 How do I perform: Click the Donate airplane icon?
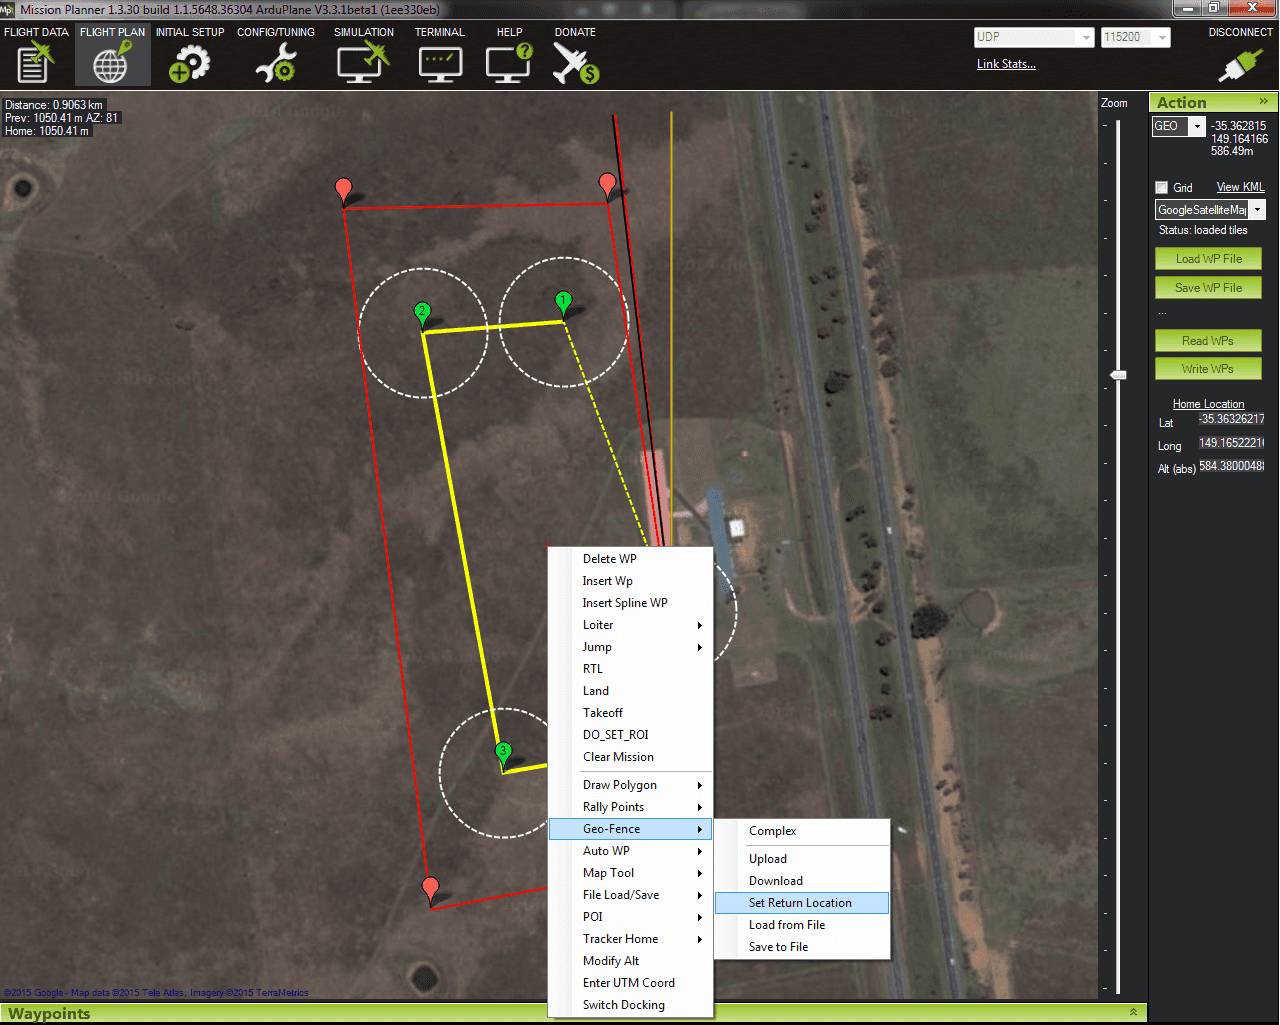575,62
